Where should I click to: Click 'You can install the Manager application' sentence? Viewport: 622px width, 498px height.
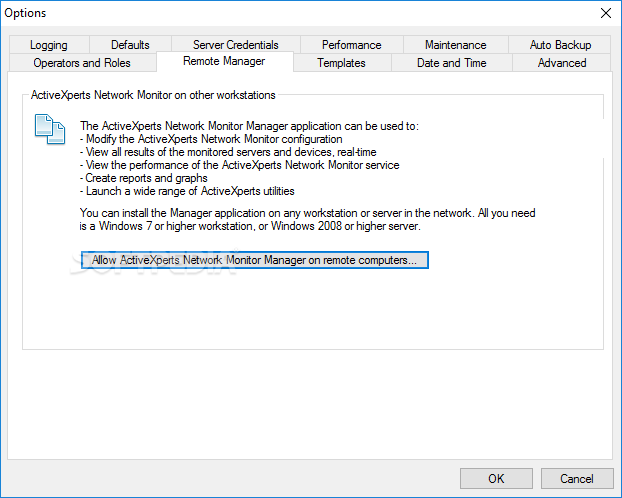307,219
